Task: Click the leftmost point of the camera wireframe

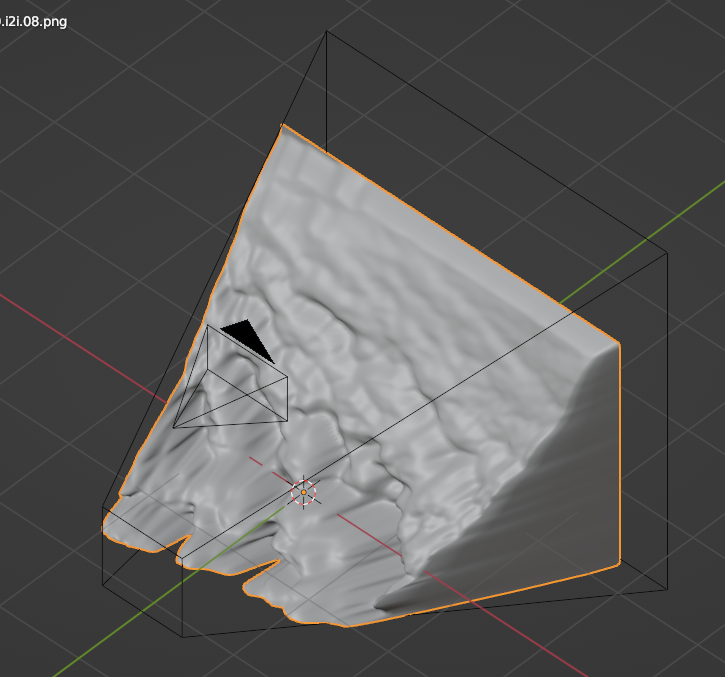Action: click(x=174, y=427)
